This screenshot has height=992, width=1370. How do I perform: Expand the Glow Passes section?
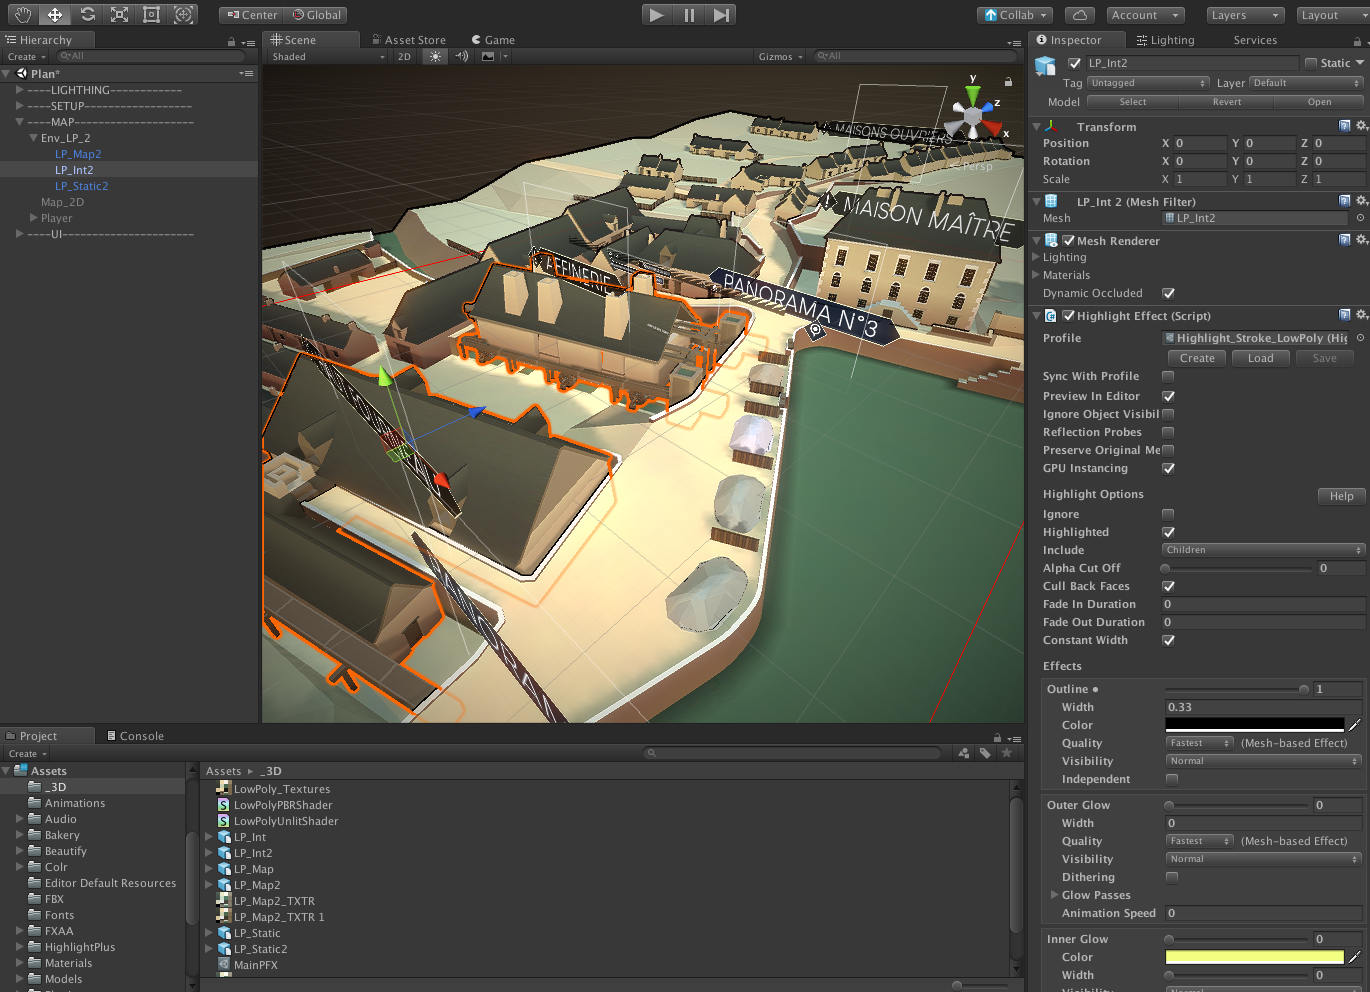[x=1054, y=895]
